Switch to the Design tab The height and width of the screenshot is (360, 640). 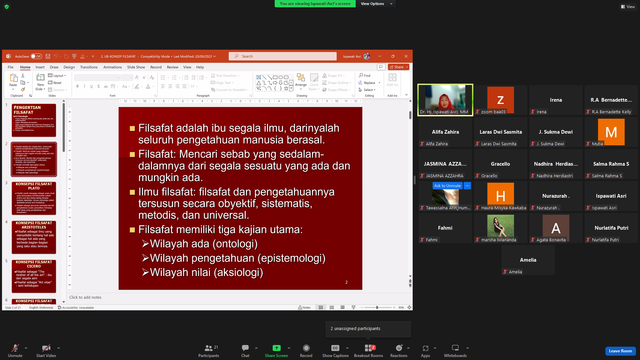[x=69, y=67]
